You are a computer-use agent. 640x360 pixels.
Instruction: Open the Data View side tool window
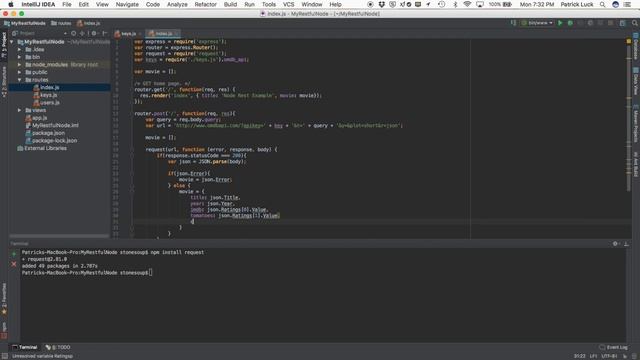636,82
